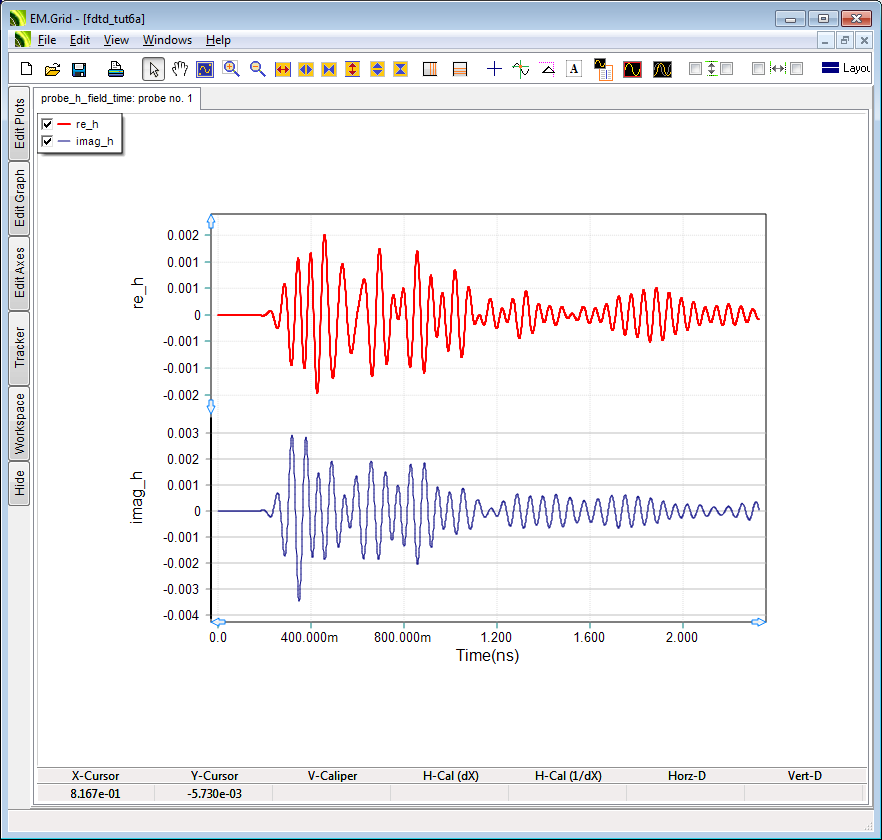
Task: Click the crosshair cursor tool icon
Action: pos(494,69)
